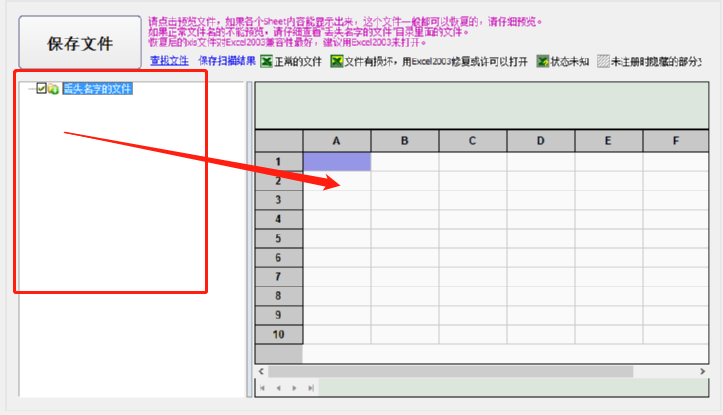Screen dimensions: 723x415
Task: Click the hatched 未注册时隐藏的部分 swatch
Action: (603, 61)
